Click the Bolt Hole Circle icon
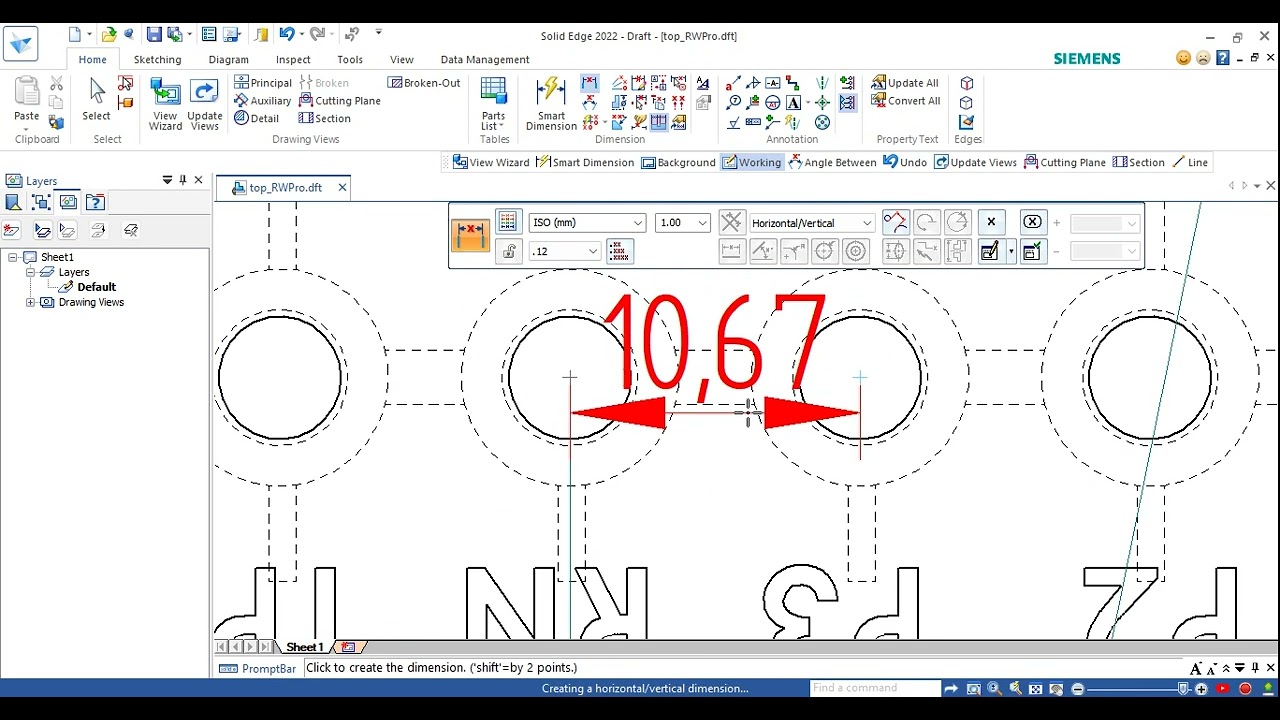 [x=822, y=123]
